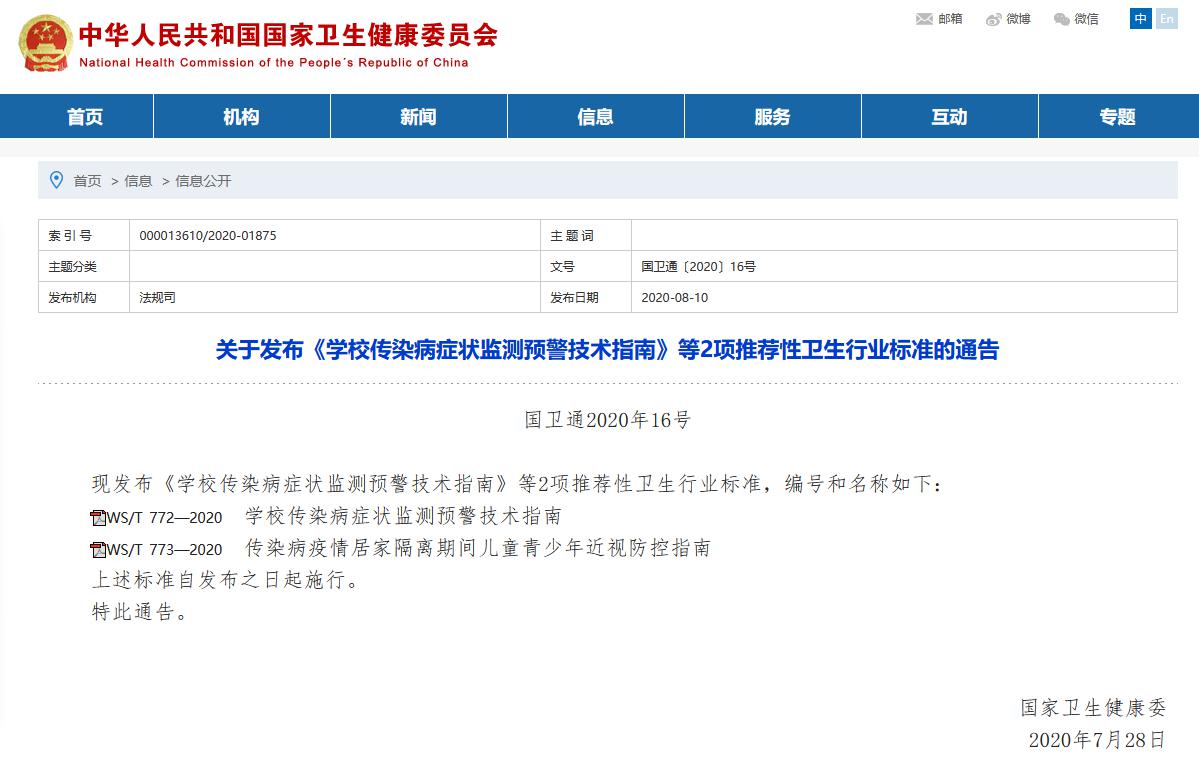The image size is (1199, 769).
Task: Open the 互动 navigation menu
Action: pos(948,116)
